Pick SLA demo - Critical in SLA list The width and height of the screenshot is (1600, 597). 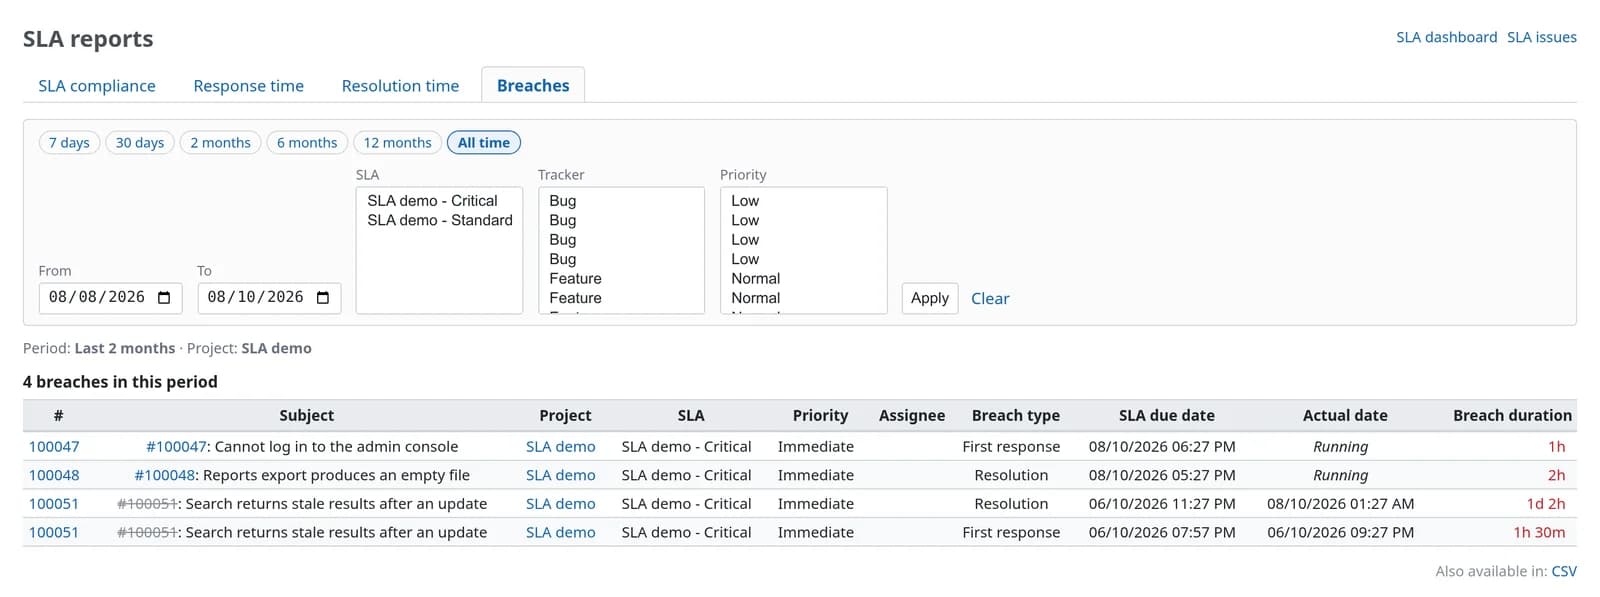tap(432, 201)
